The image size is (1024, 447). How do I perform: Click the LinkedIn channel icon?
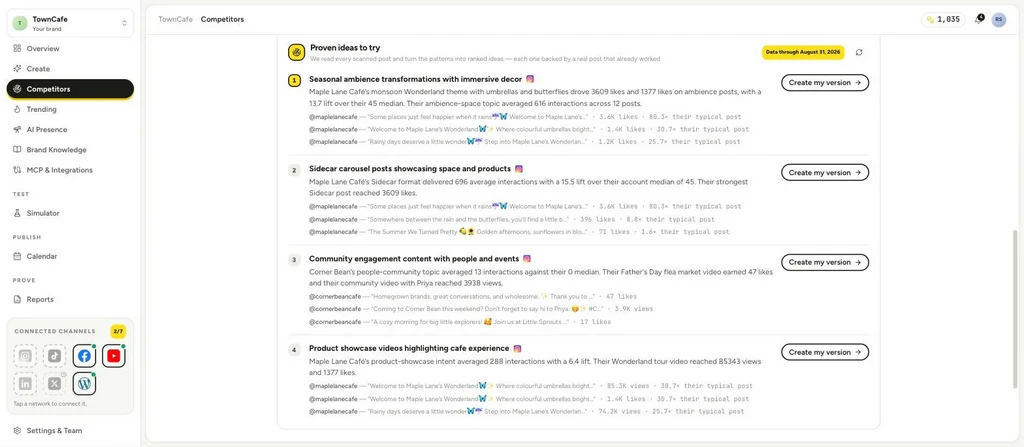[x=25, y=384]
